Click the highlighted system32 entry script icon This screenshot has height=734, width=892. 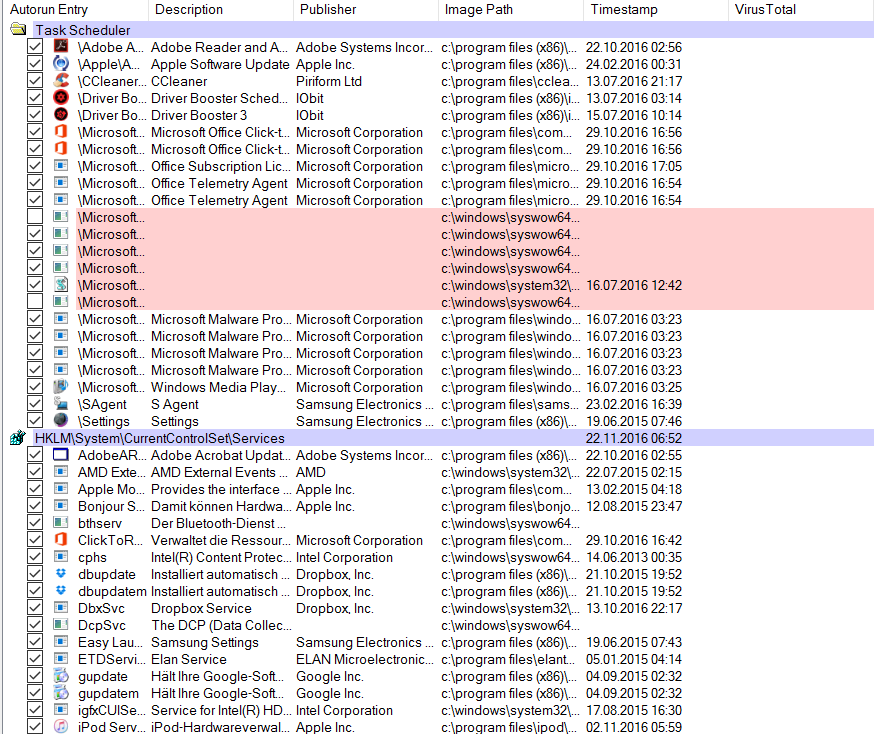tap(61, 284)
